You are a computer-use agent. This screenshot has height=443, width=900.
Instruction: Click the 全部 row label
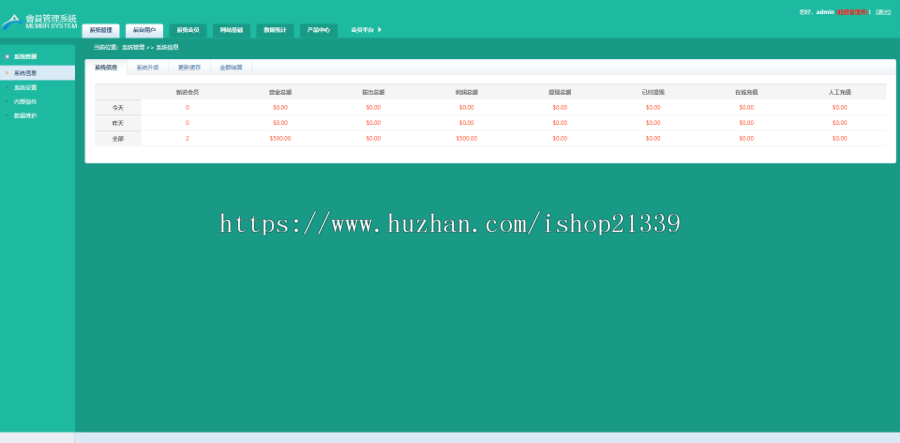point(118,138)
